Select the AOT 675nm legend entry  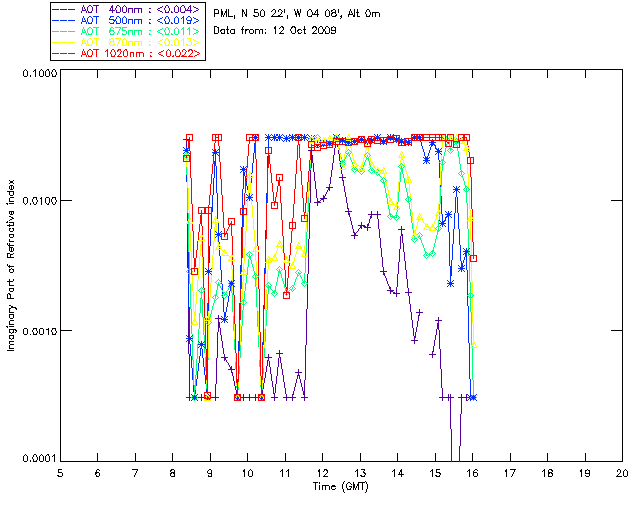tap(127, 31)
